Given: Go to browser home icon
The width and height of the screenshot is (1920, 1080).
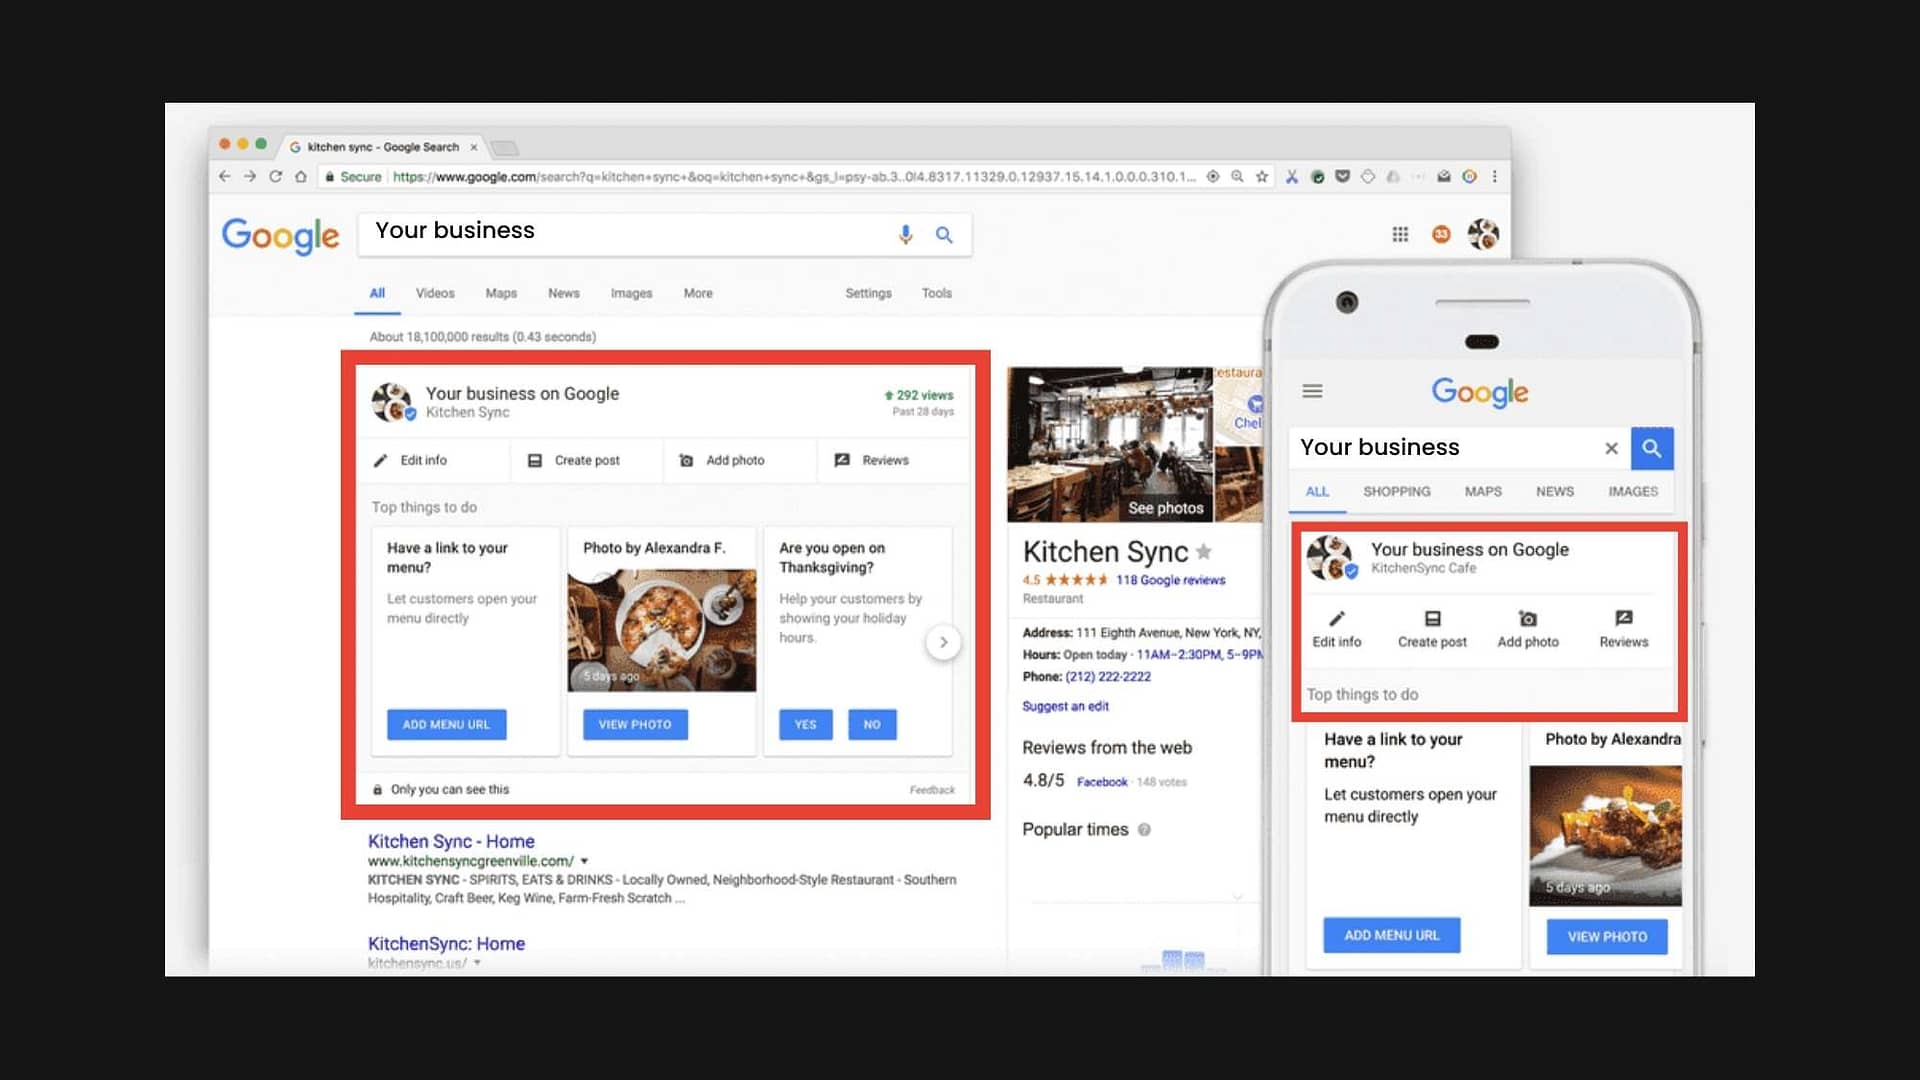Looking at the screenshot, I should (300, 177).
